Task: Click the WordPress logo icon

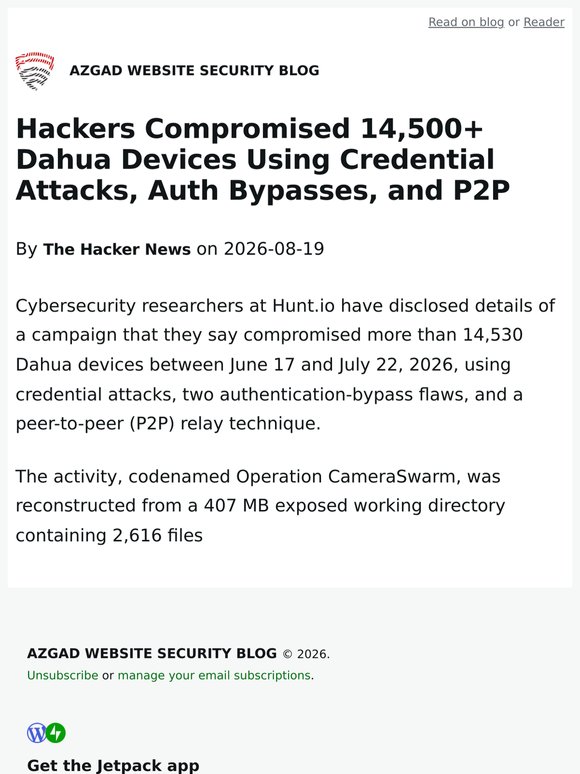Action: click(x=37, y=733)
